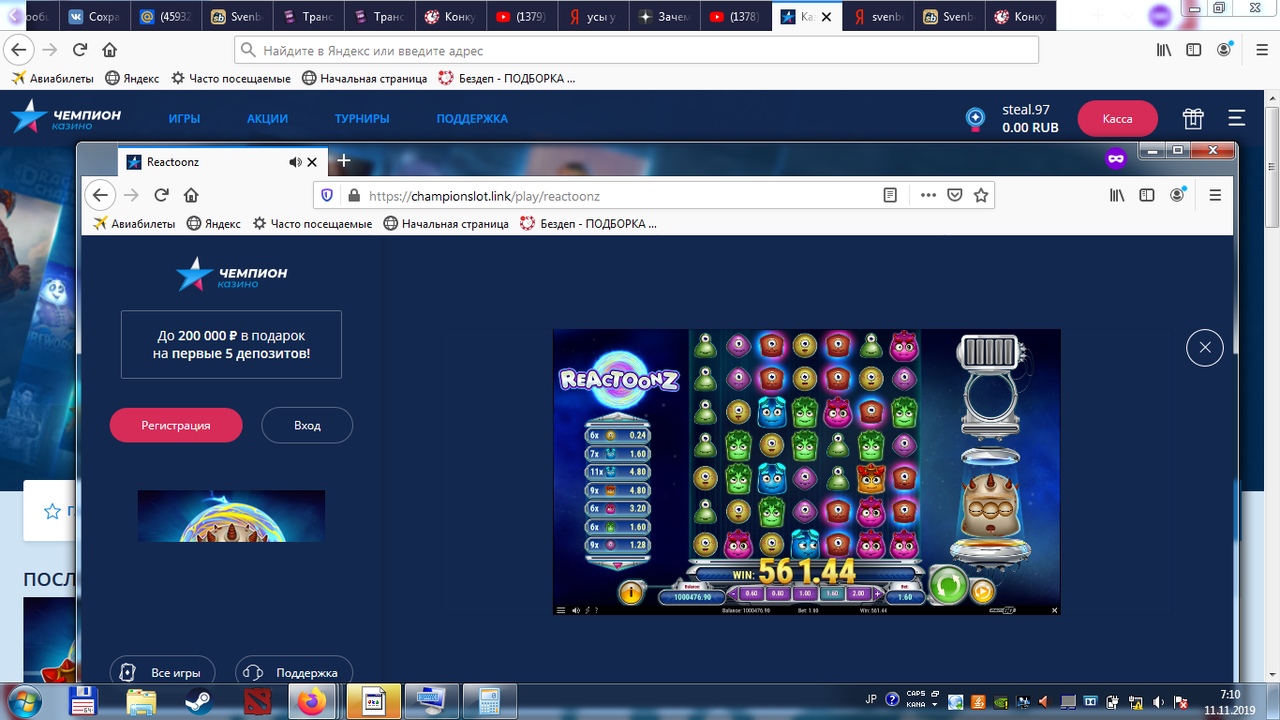This screenshot has height=720, width=1280.
Task: Select the 0.60 bet value
Action: [x=751, y=594]
